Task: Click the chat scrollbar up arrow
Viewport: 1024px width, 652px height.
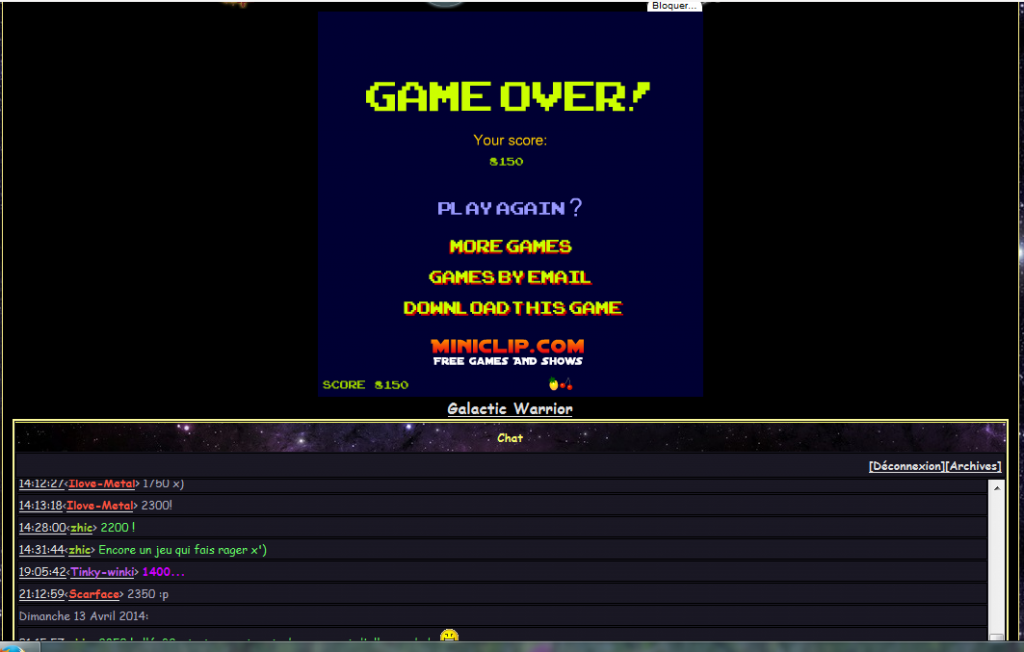Action: pos(997,488)
